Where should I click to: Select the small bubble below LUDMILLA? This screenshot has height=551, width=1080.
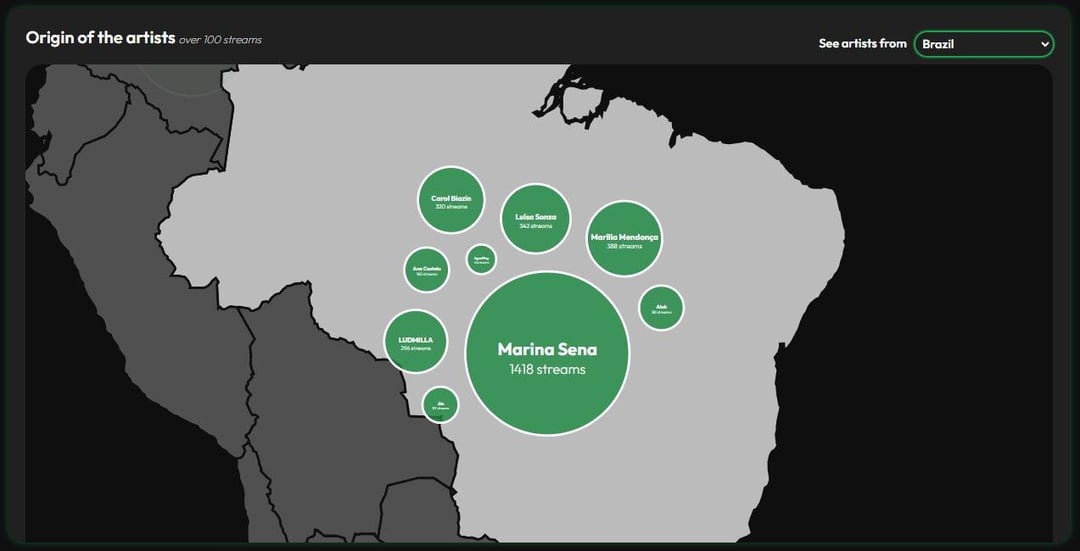tap(440, 405)
